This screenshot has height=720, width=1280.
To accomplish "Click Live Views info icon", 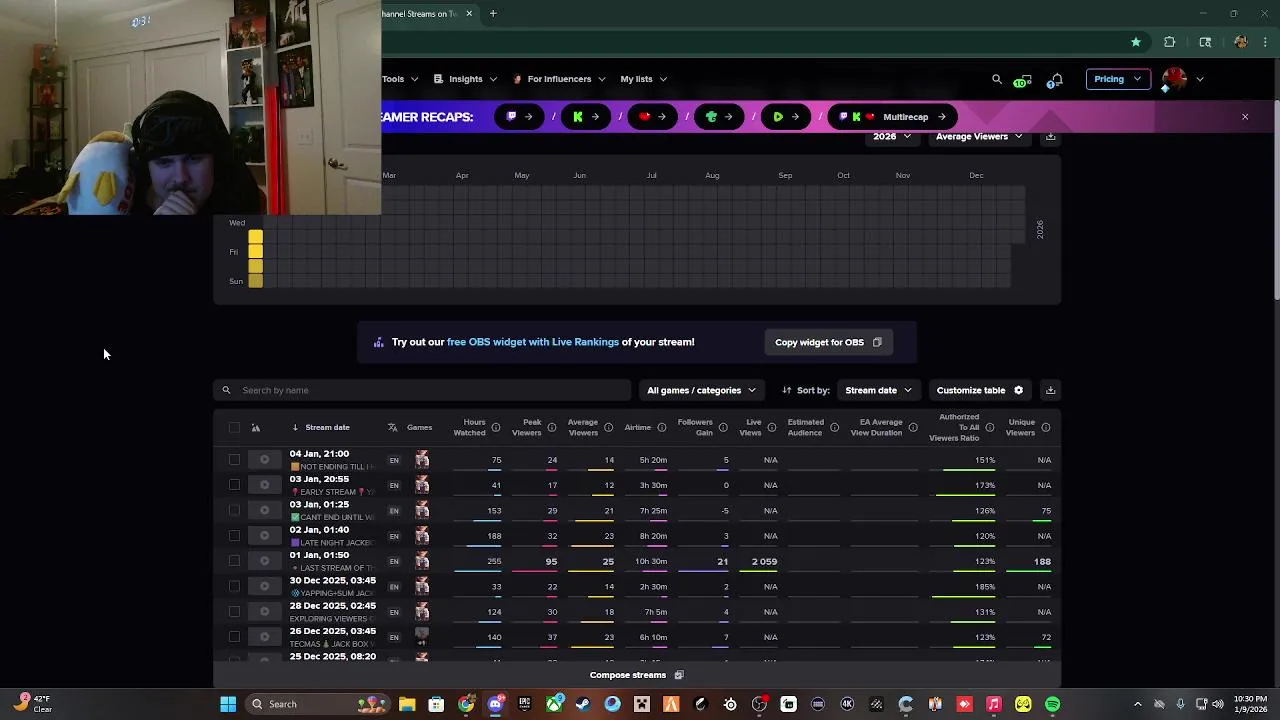I will click(771, 428).
